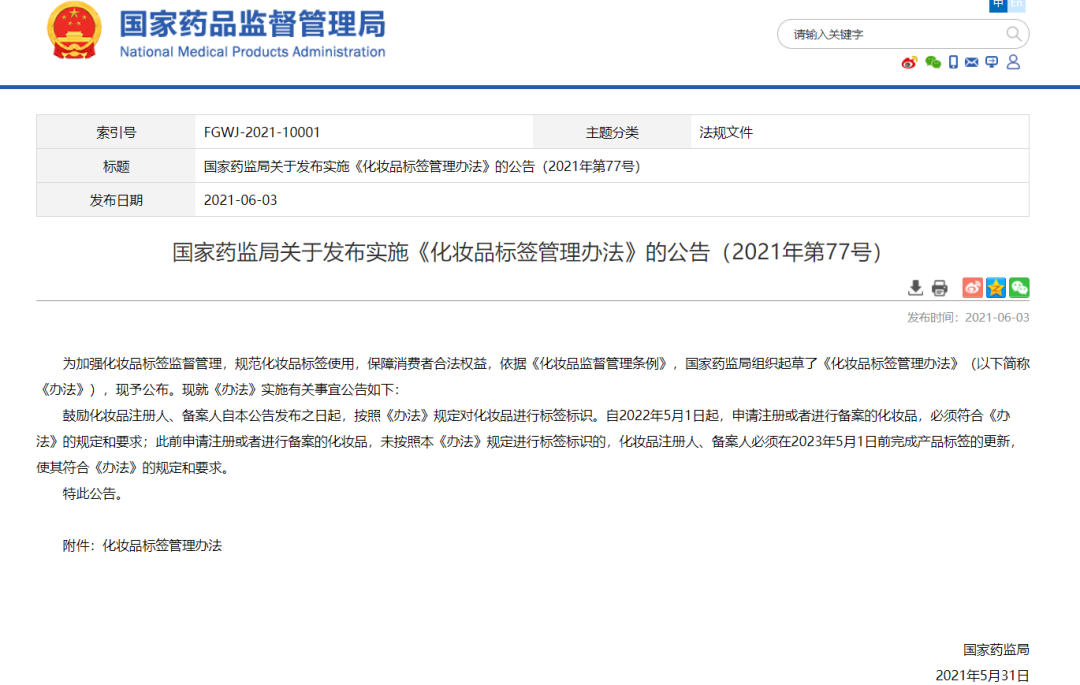Screen dimensions: 1080x685
Task: Focus the 请输入关键字 search field
Action: (x=890, y=34)
